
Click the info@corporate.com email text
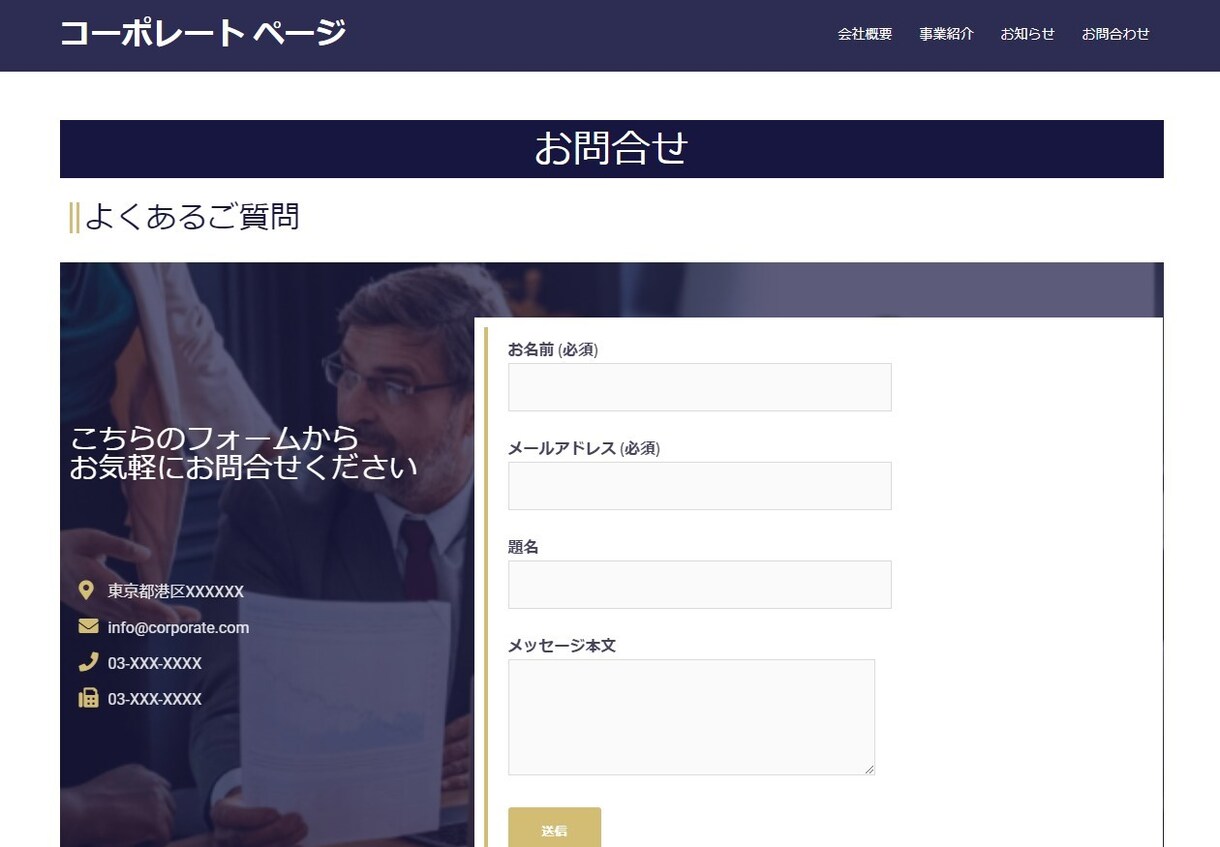pyautogui.click(x=179, y=627)
